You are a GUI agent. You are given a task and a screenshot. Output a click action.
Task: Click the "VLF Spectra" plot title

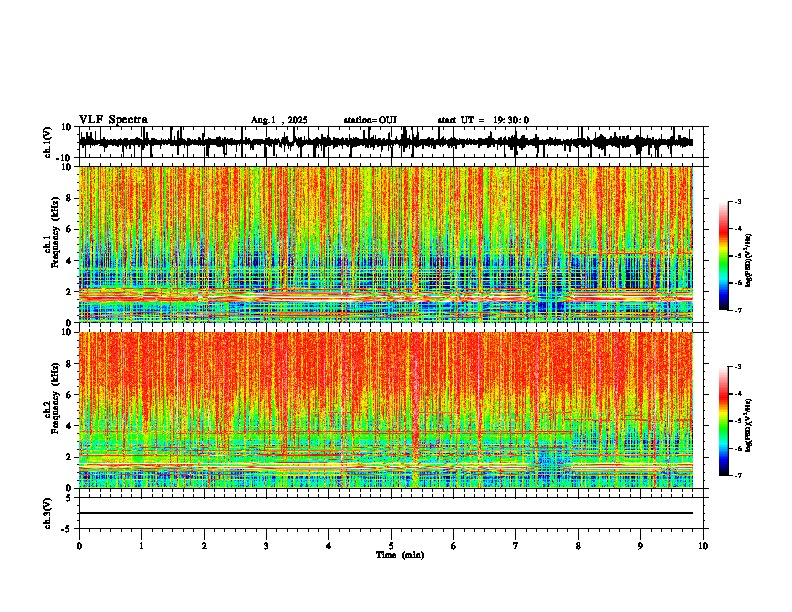(x=113, y=120)
